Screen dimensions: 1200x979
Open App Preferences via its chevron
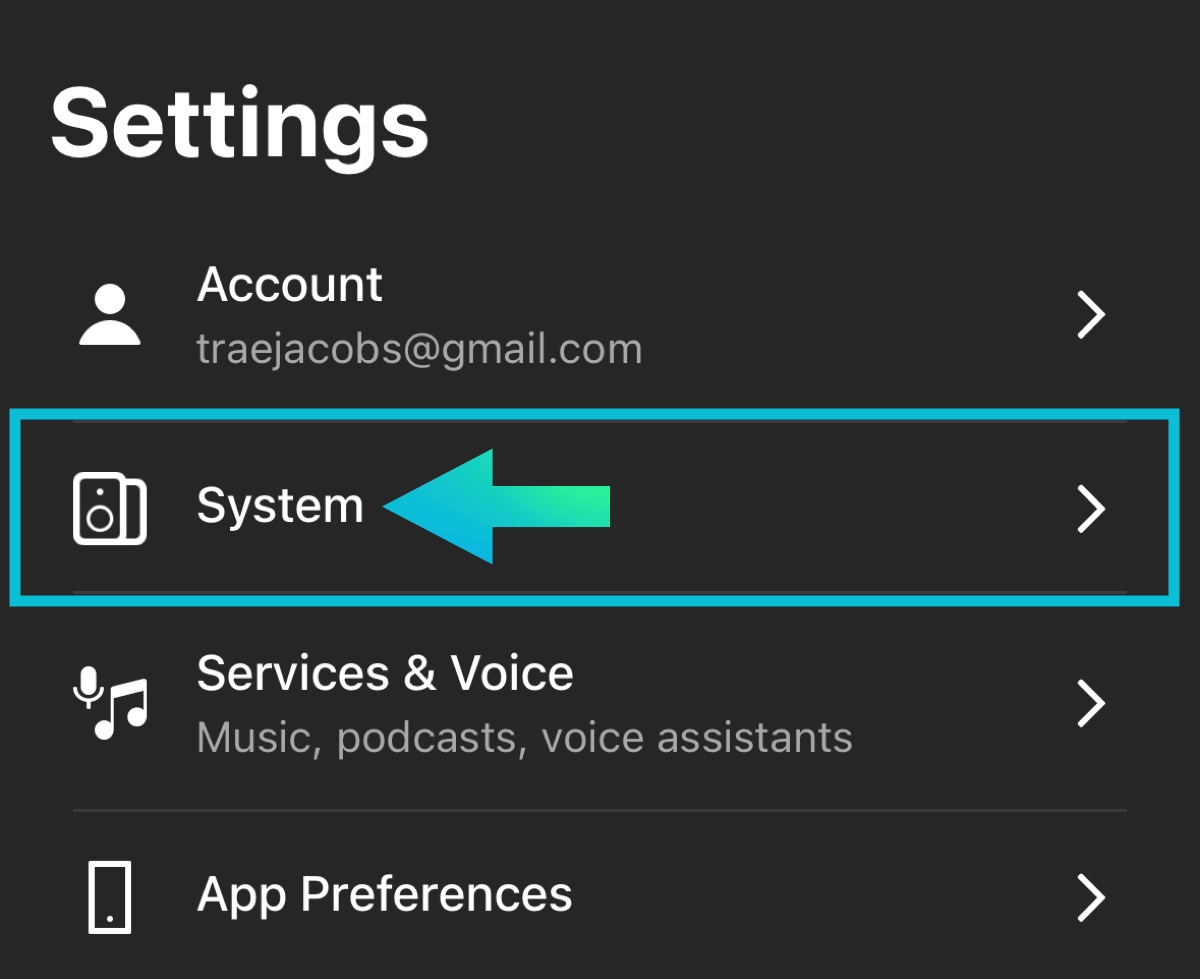[1090, 897]
